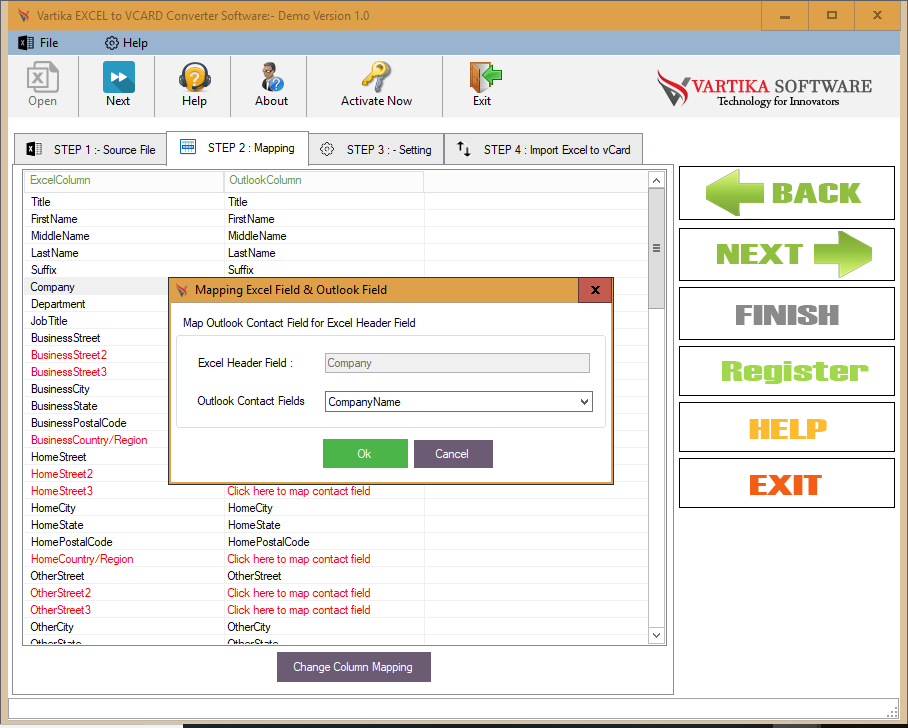This screenshot has height=728, width=908.
Task: Open Help from the headset toolbar icon
Action: [x=194, y=85]
